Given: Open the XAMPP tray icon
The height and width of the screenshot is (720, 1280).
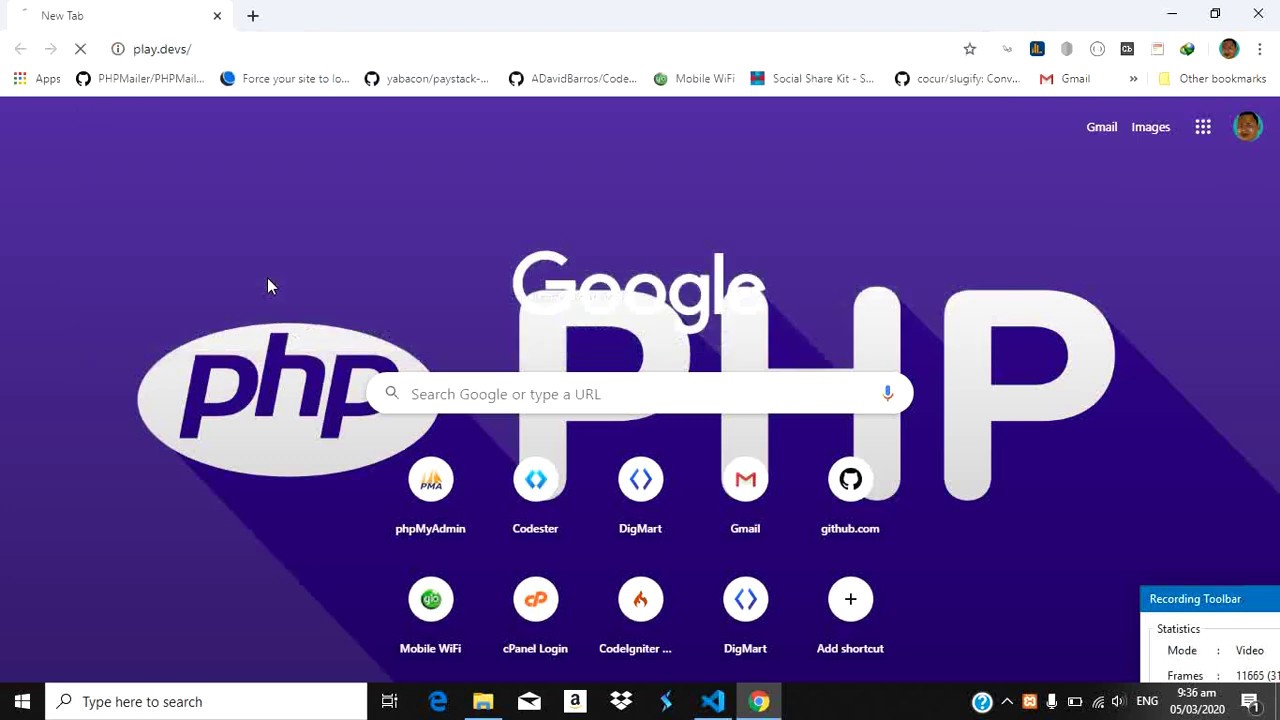Looking at the screenshot, I should pos(1029,702).
